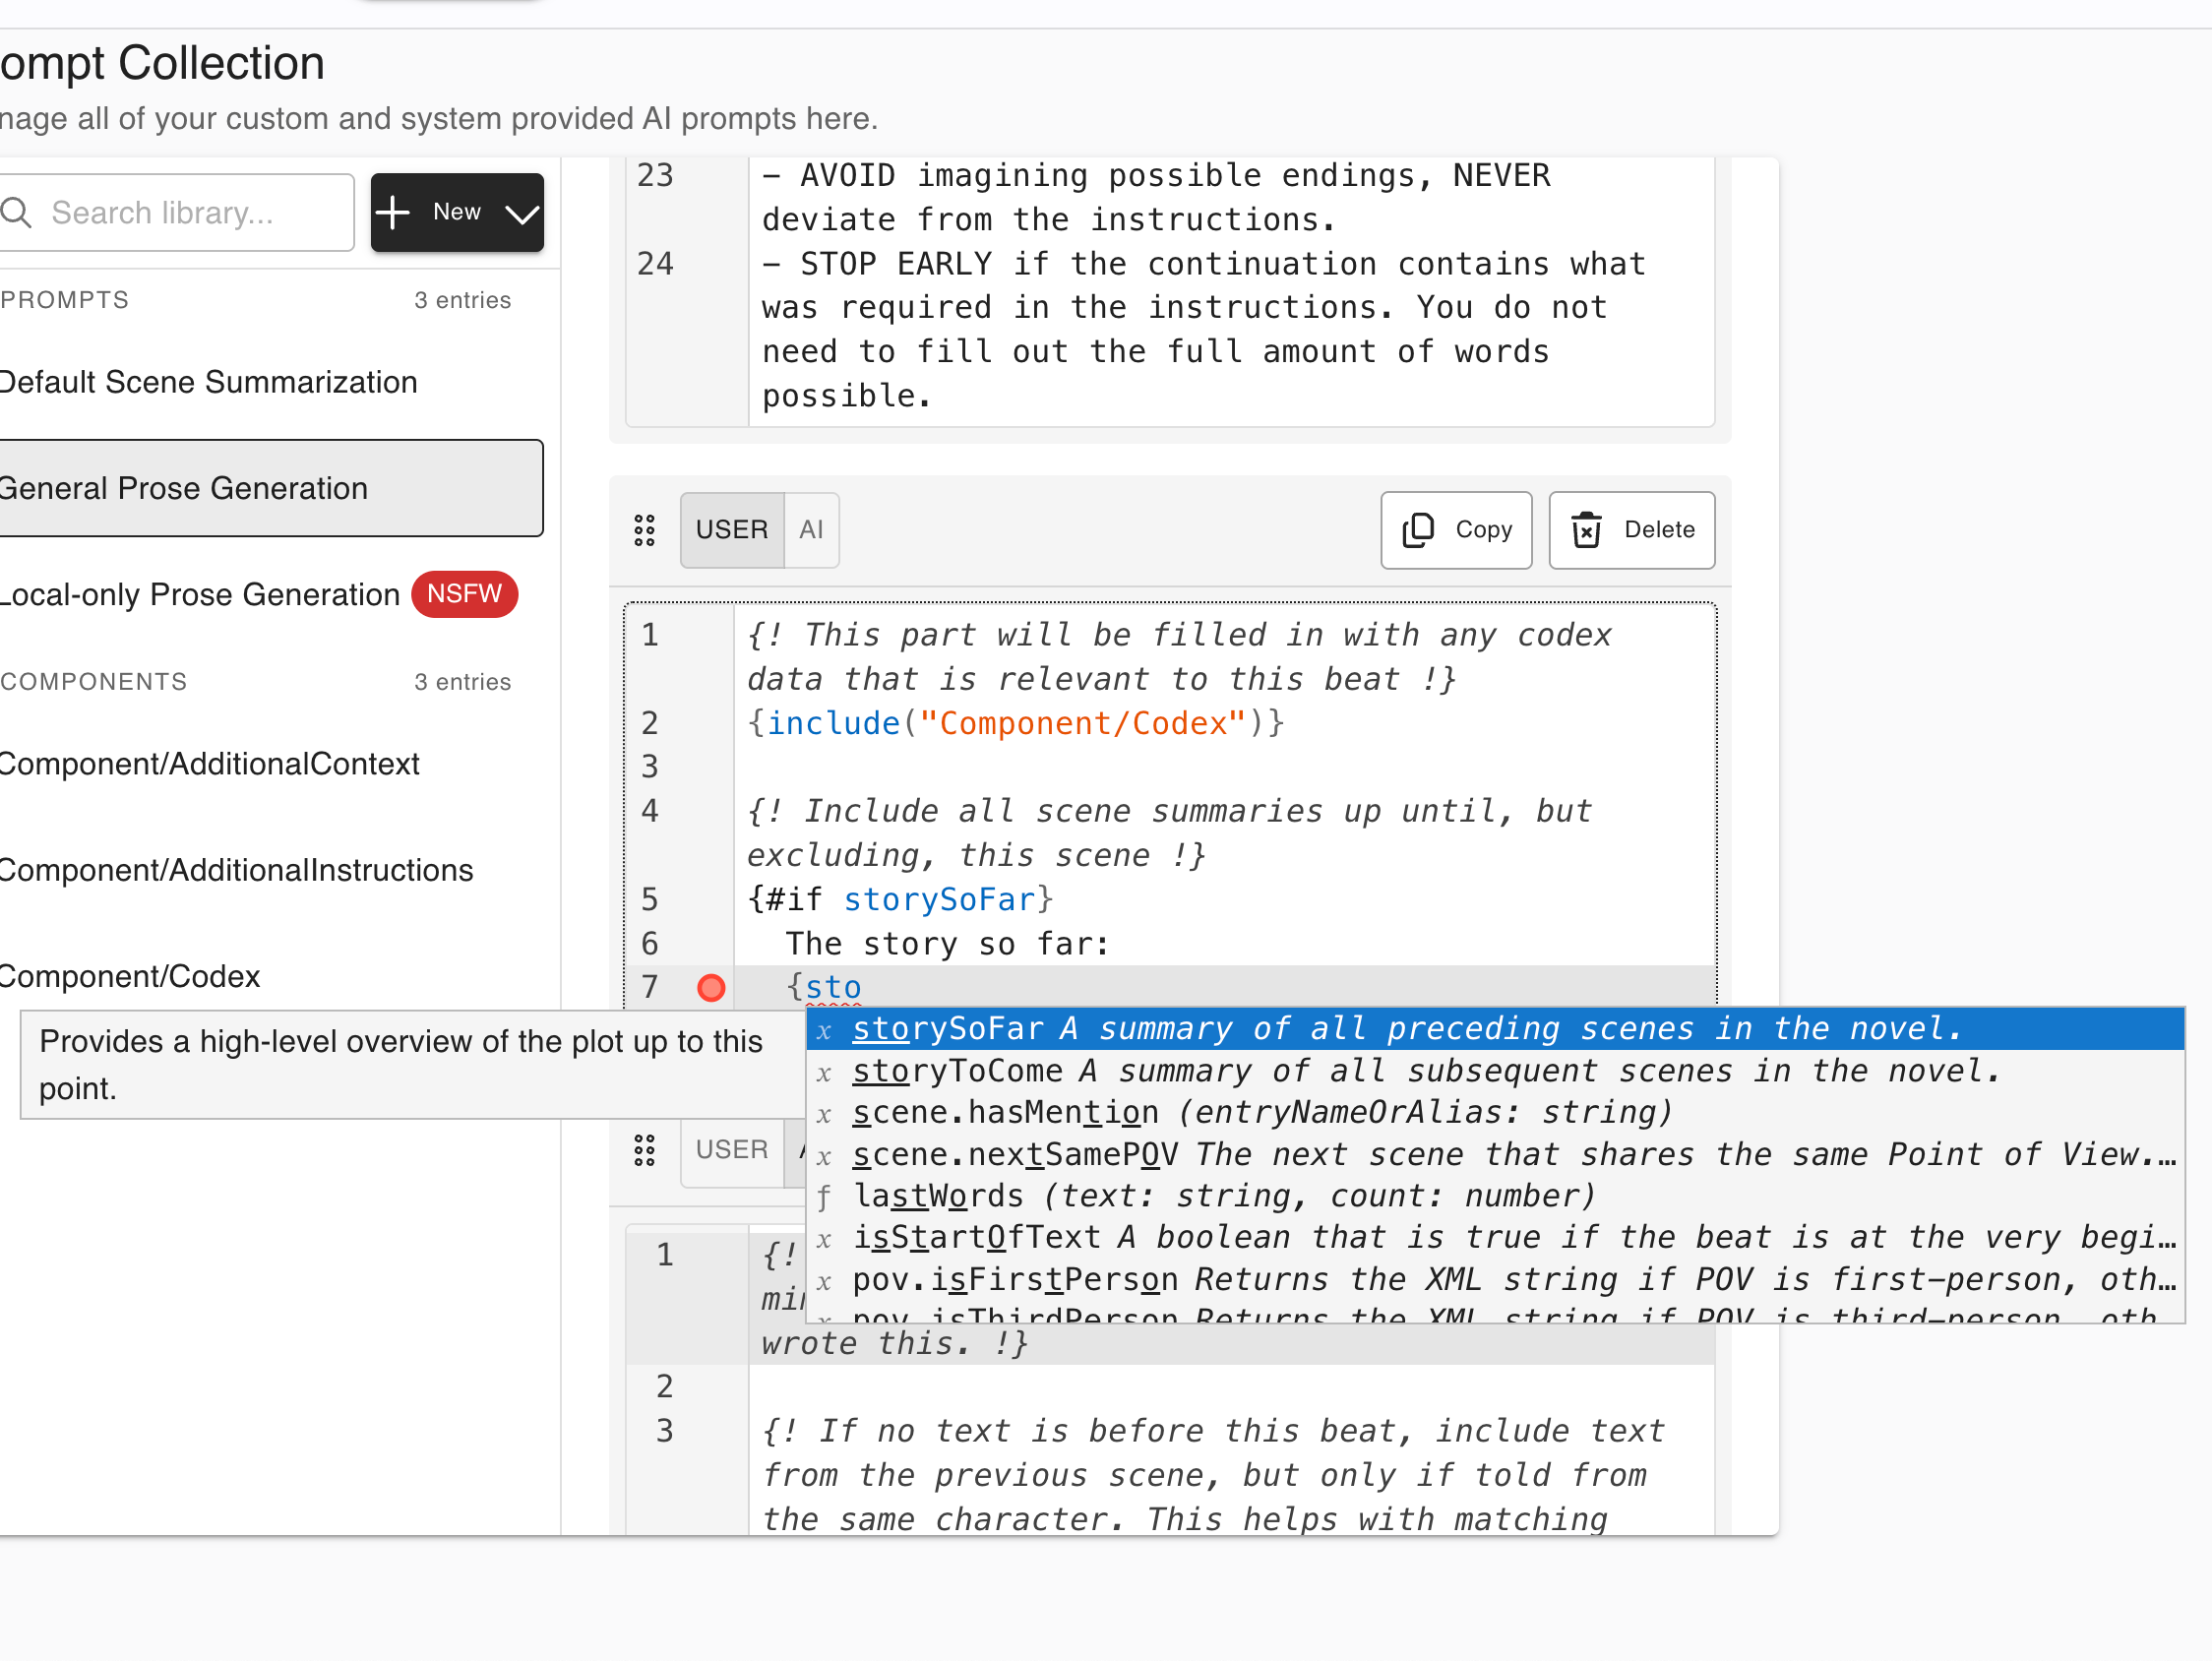Click the x variable icon beside storySoFar
This screenshot has height=1661, width=2212.
(823, 1029)
